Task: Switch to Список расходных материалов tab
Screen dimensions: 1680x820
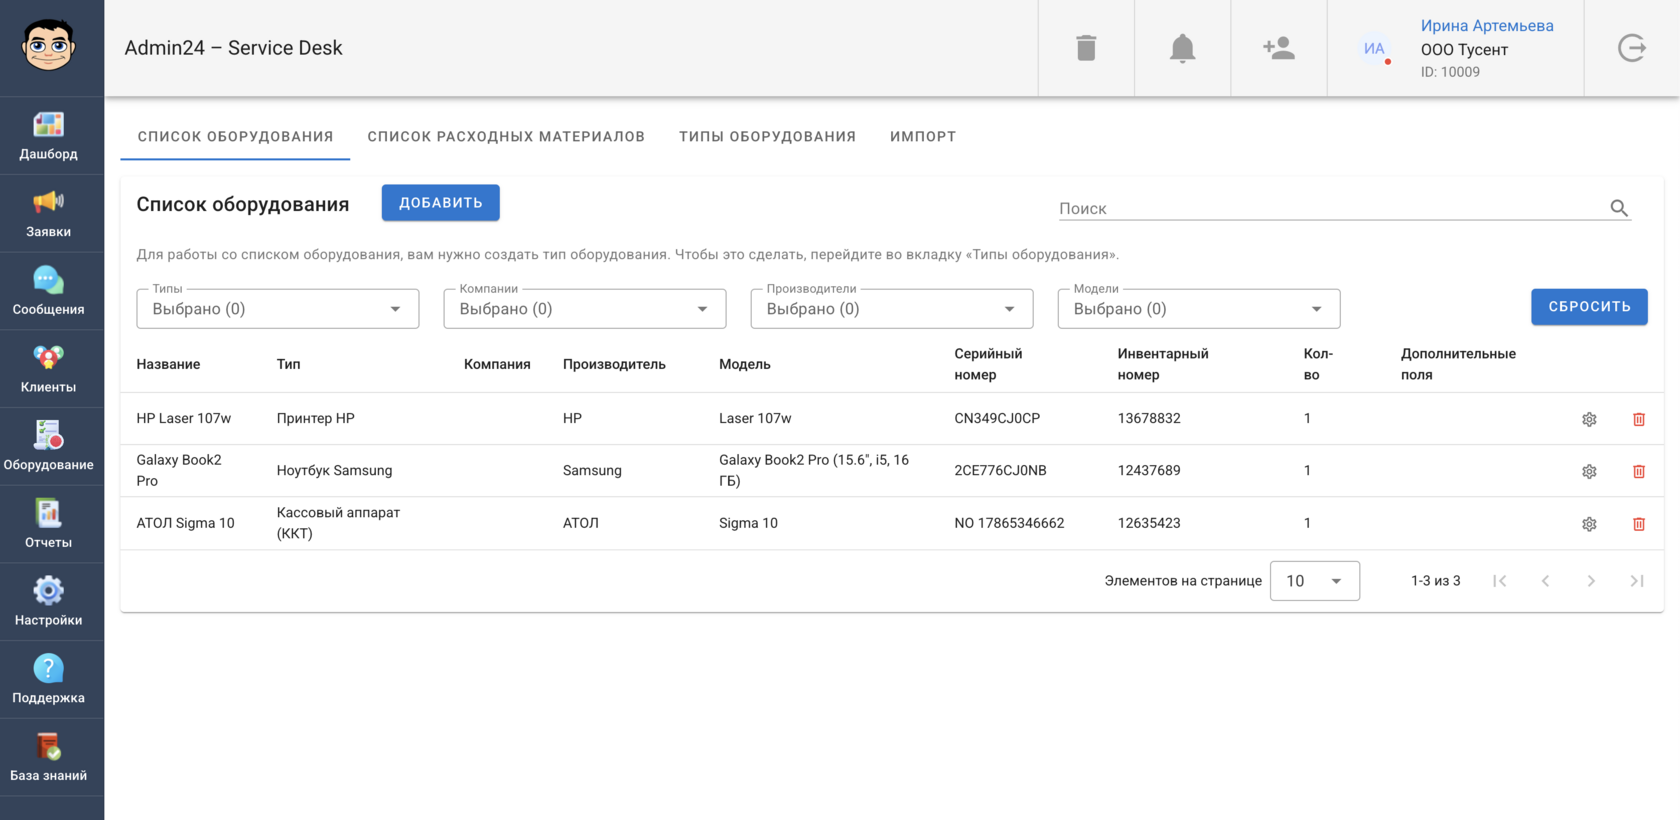Action: coord(506,137)
